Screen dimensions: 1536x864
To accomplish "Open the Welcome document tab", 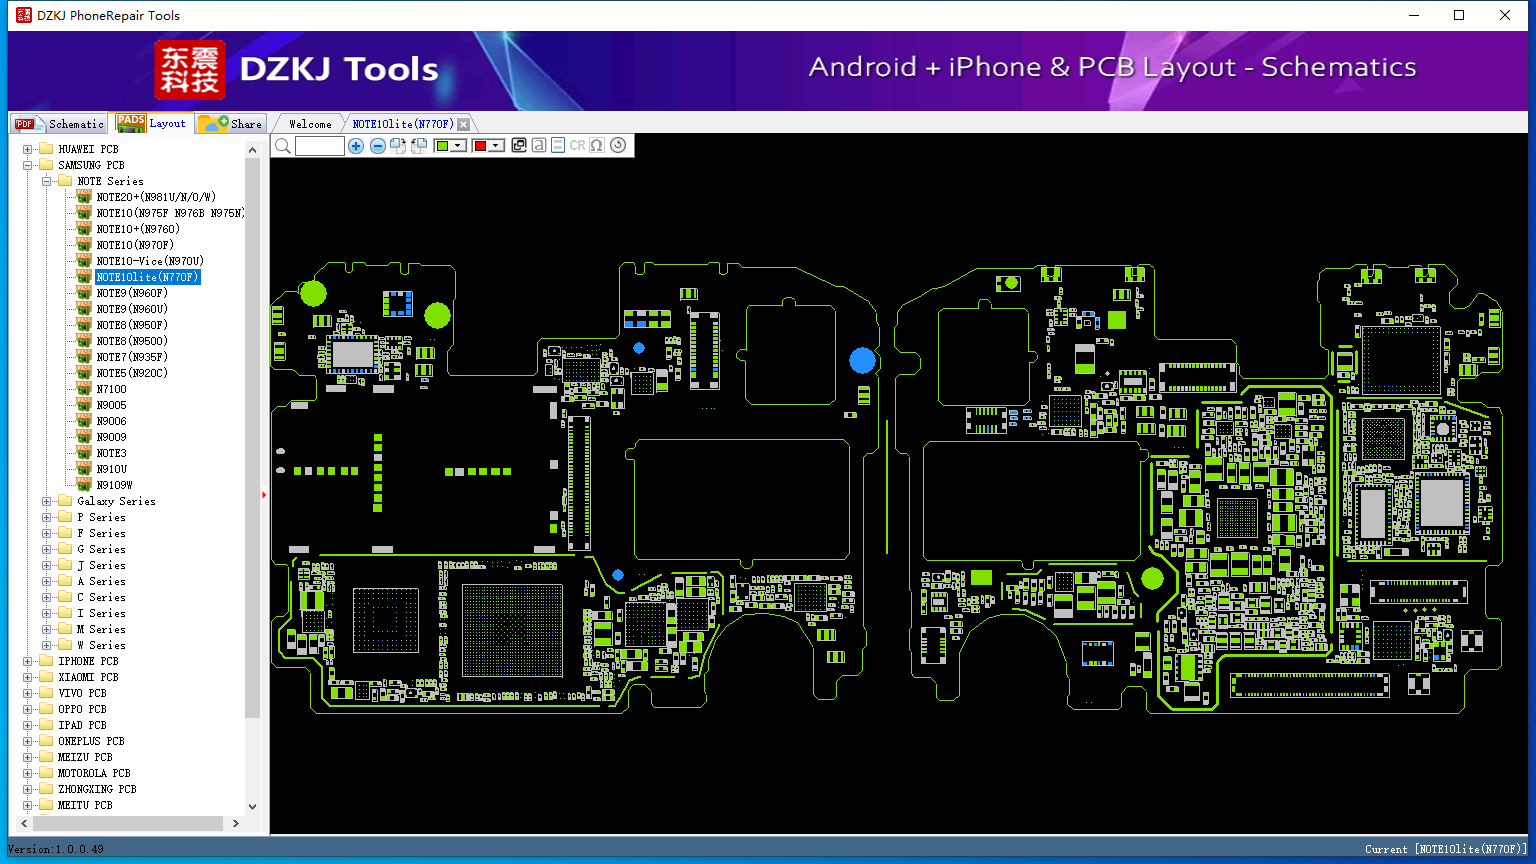I will coord(310,124).
